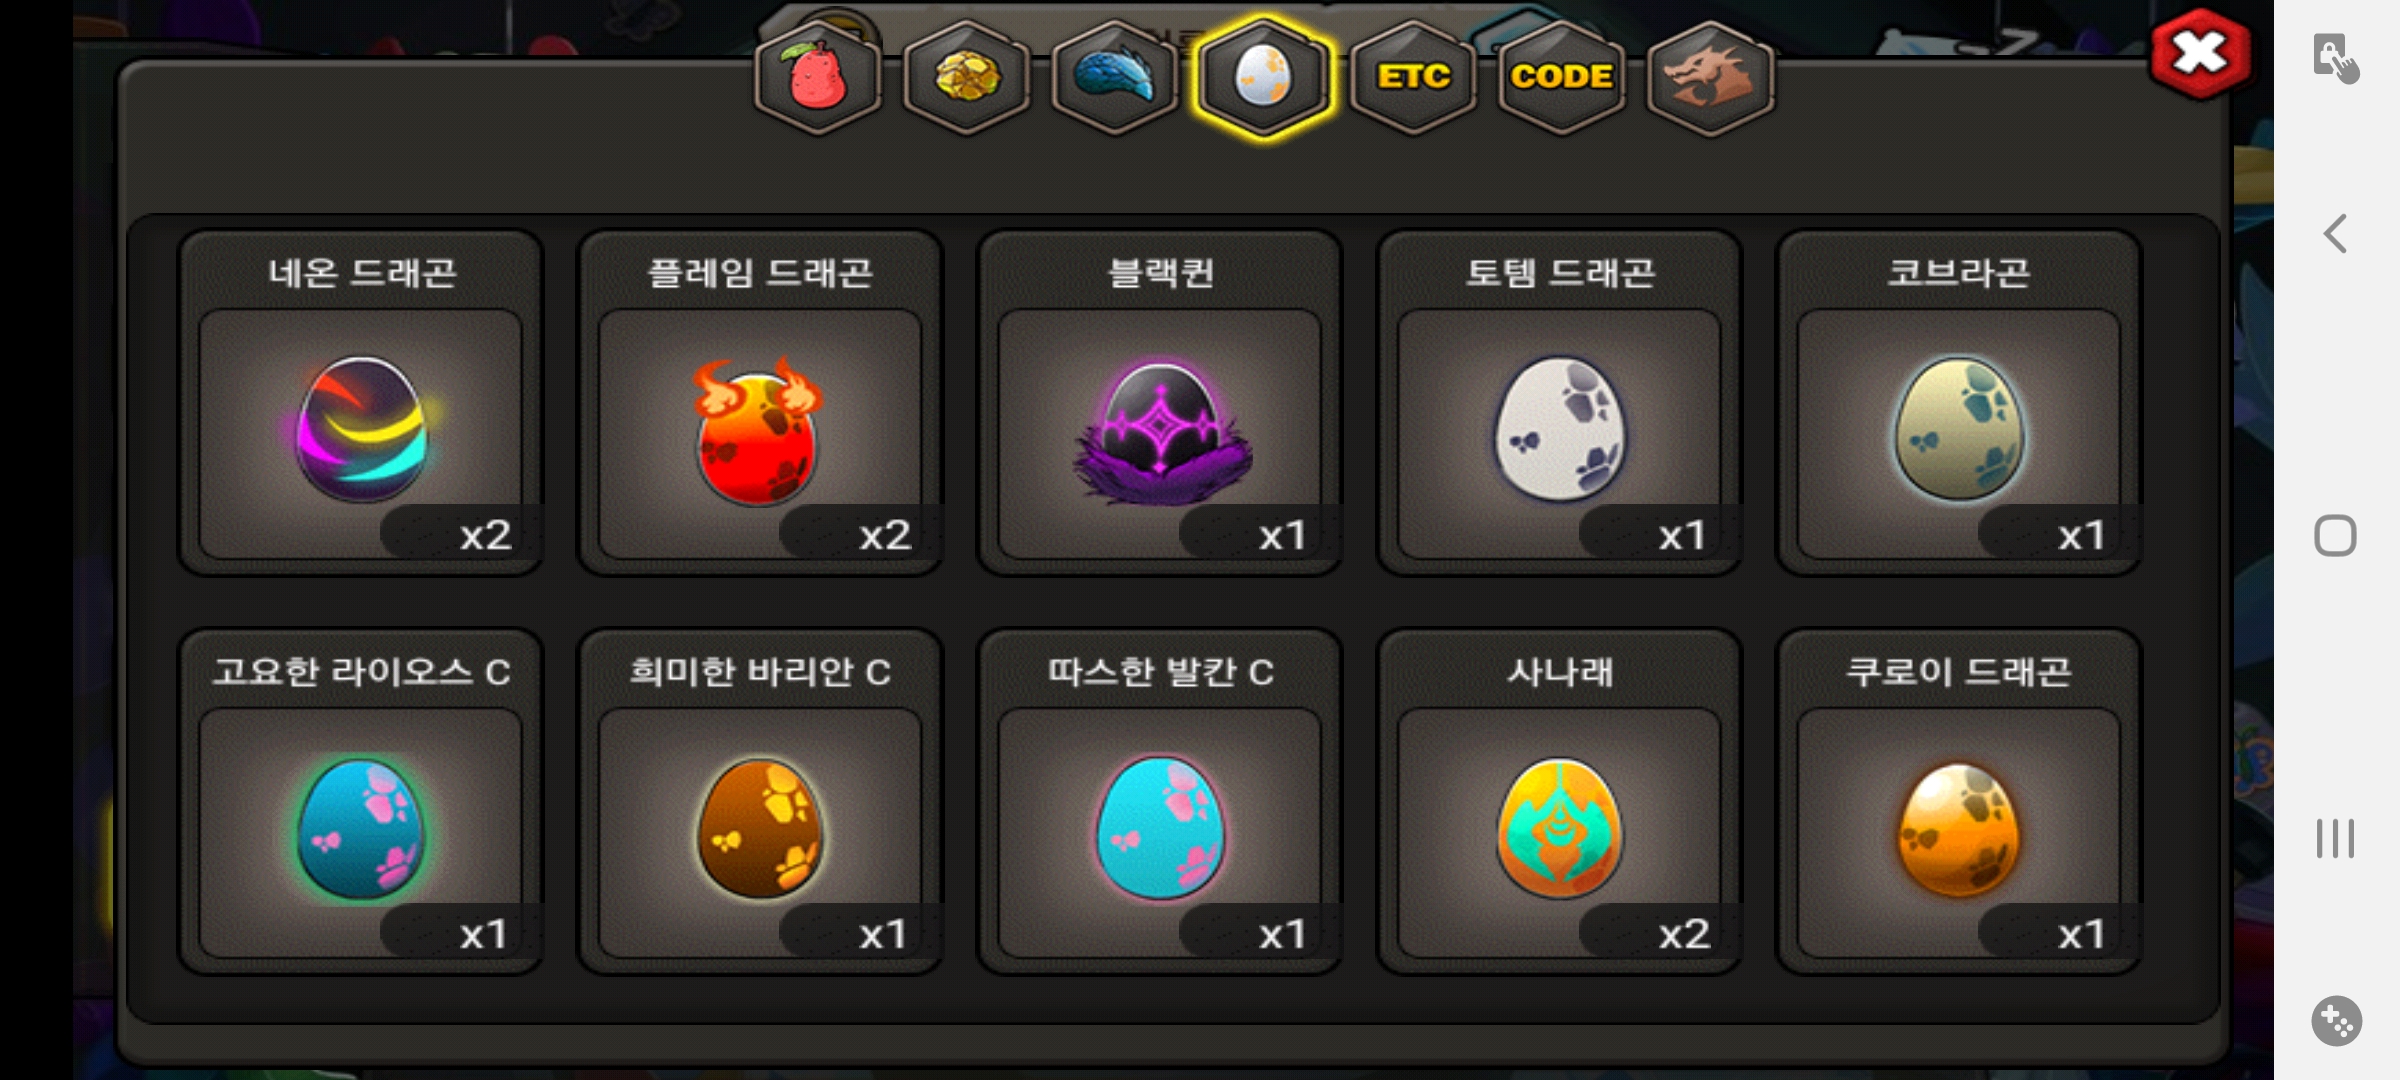This screenshot has width=2400, height=1080.
Task: Select the highlighted egg inventory tab
Action: (1264, 78)
